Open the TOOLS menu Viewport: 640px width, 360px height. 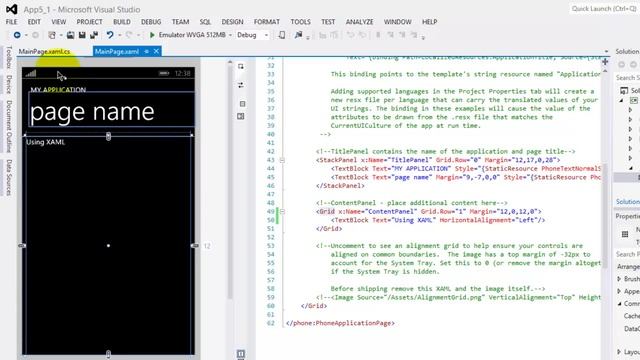(x=300, y=22)
